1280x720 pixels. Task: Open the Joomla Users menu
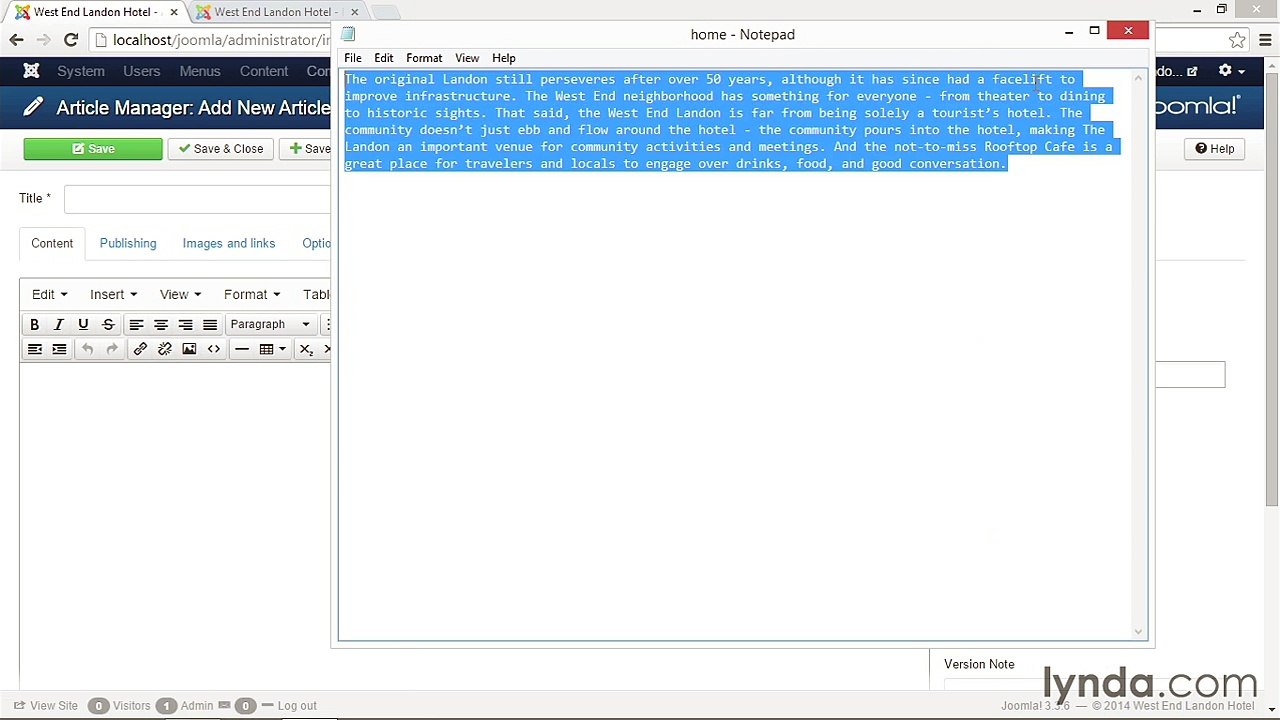pos(142,71)
